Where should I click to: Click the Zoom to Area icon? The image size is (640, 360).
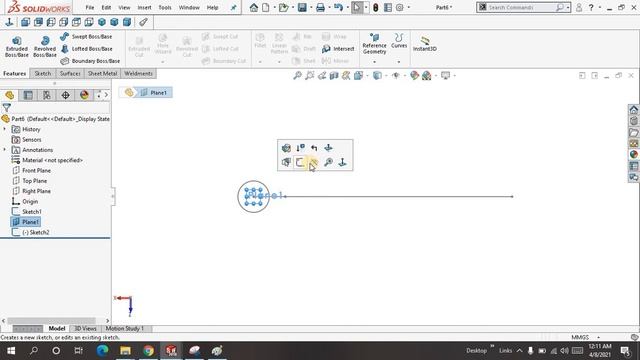310,76
